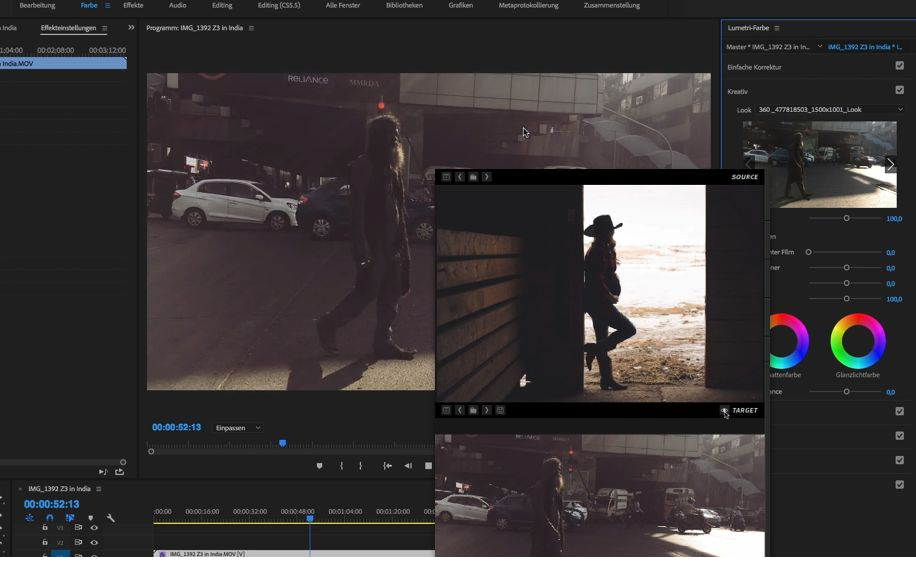Click the save icon in the TARGET bar
916x579 pixels.
[500, 410]
